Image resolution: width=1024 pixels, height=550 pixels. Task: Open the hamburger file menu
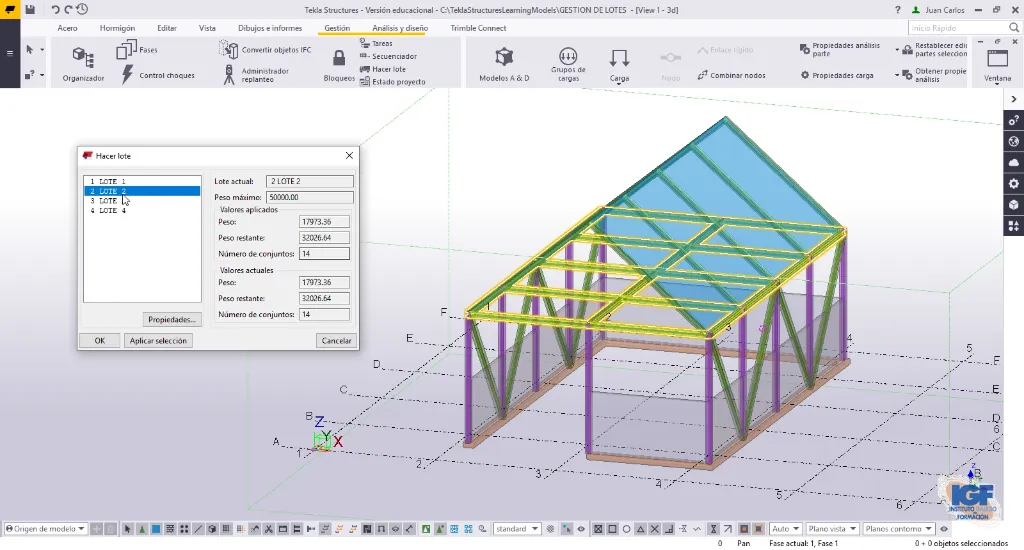[10, 53]
